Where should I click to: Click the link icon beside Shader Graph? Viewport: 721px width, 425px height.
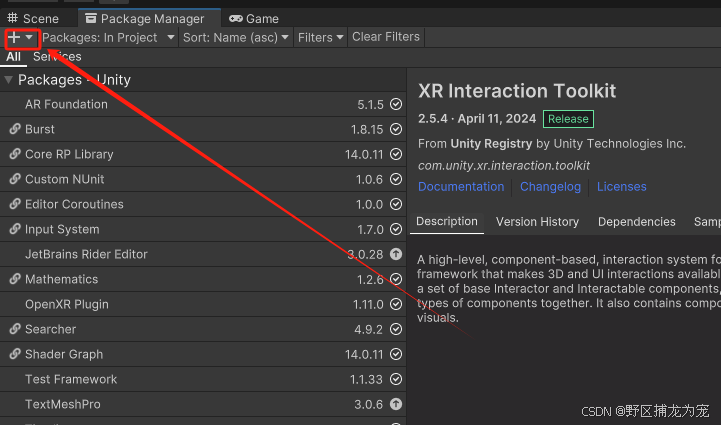(x=15, y=354)
